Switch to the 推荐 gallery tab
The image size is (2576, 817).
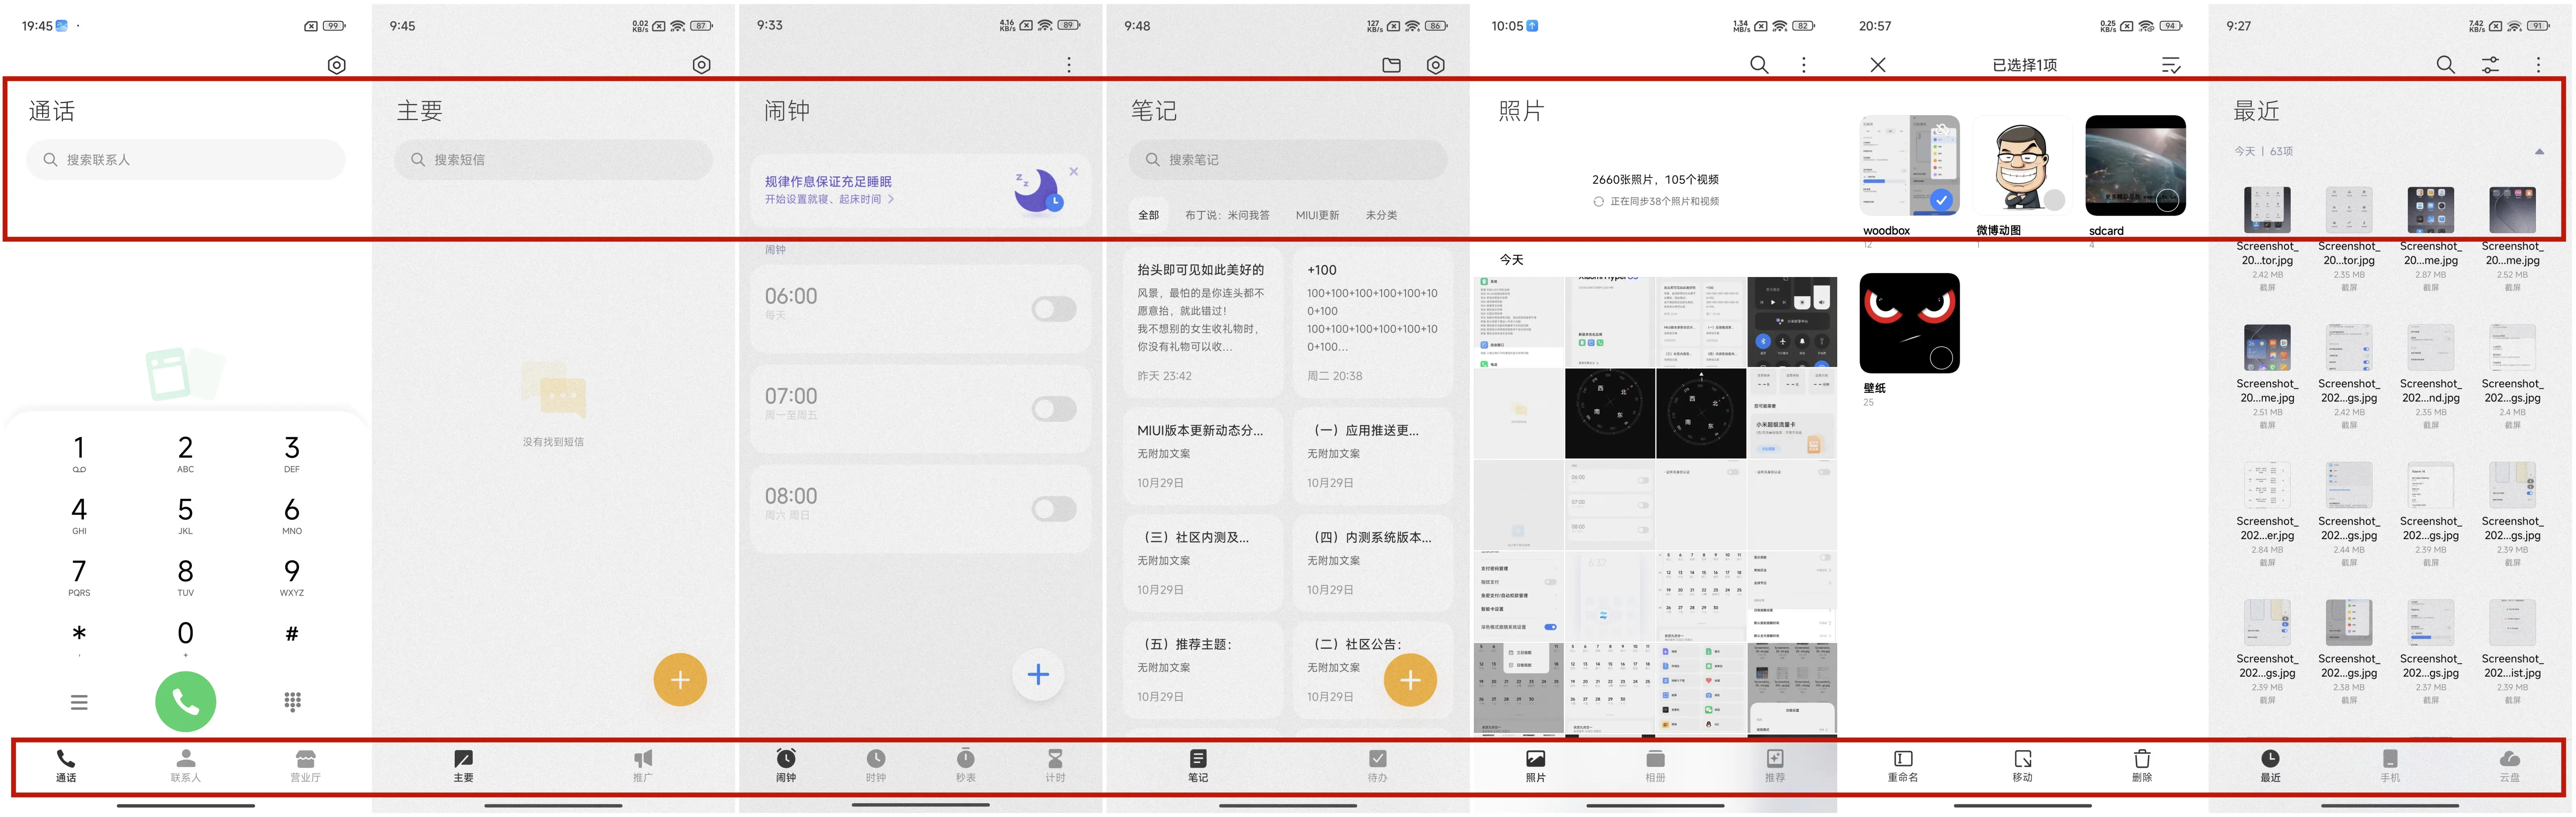click(1775, 766)
